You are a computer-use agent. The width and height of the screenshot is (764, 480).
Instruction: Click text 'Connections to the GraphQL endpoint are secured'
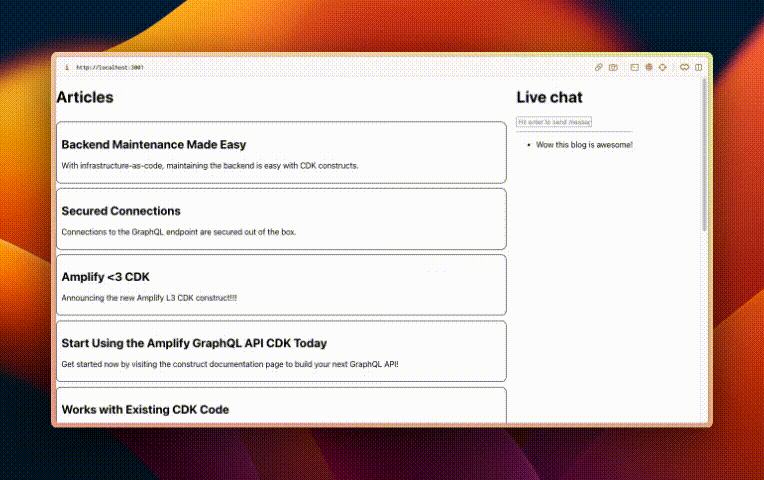[x=152, y=232]
